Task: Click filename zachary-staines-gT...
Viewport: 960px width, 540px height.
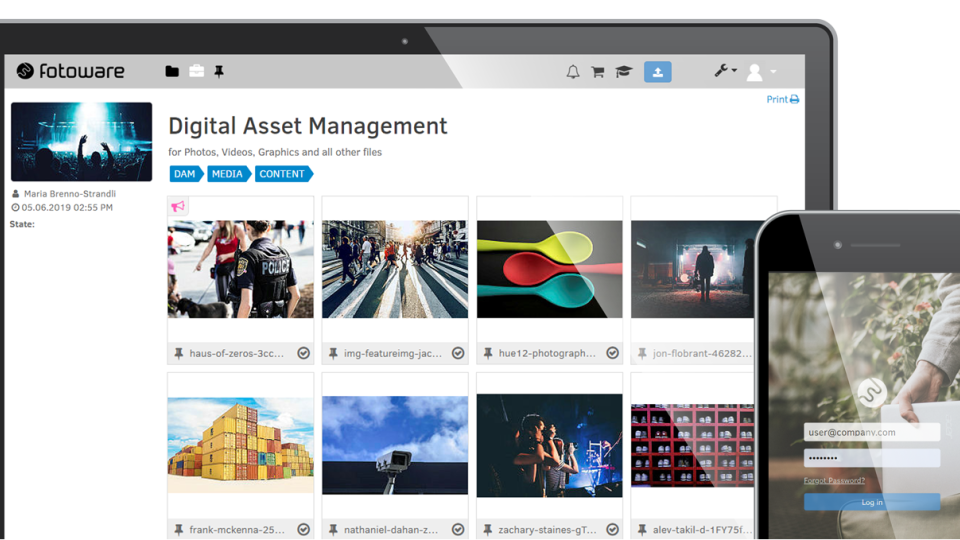Action: coord(547,530)
